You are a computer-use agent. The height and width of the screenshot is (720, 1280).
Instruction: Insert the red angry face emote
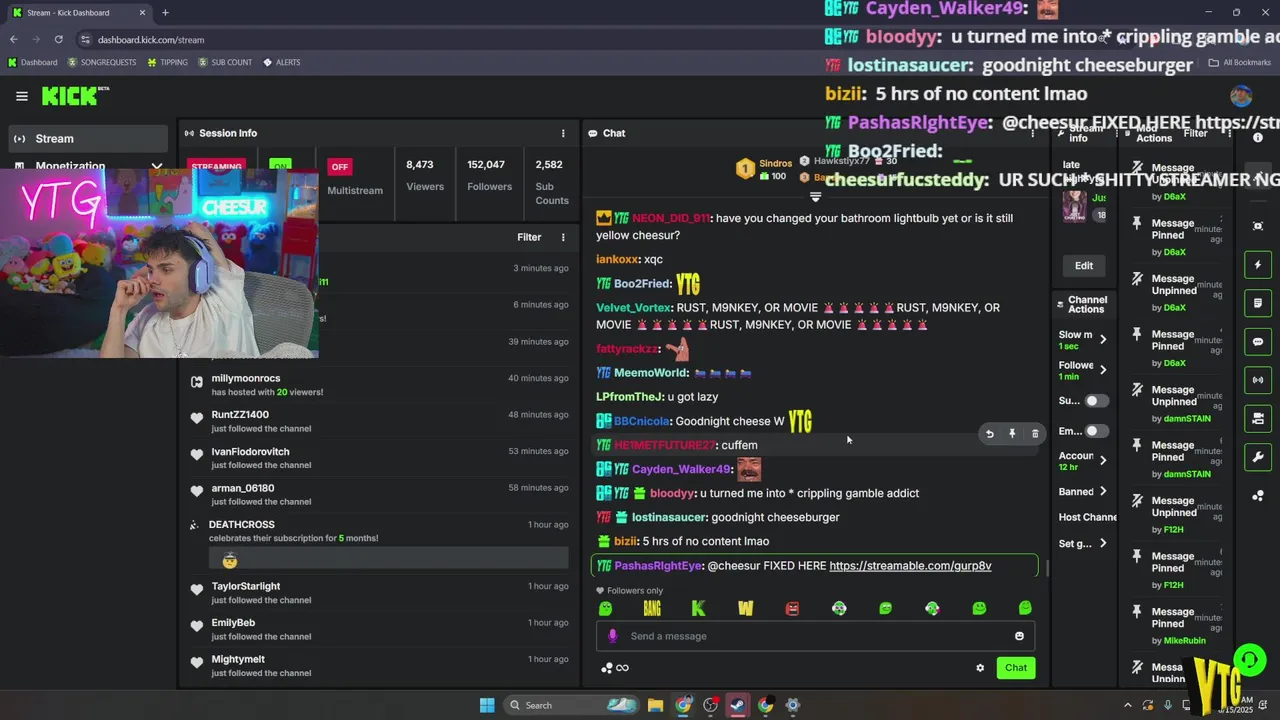click(x=792, y=608)
